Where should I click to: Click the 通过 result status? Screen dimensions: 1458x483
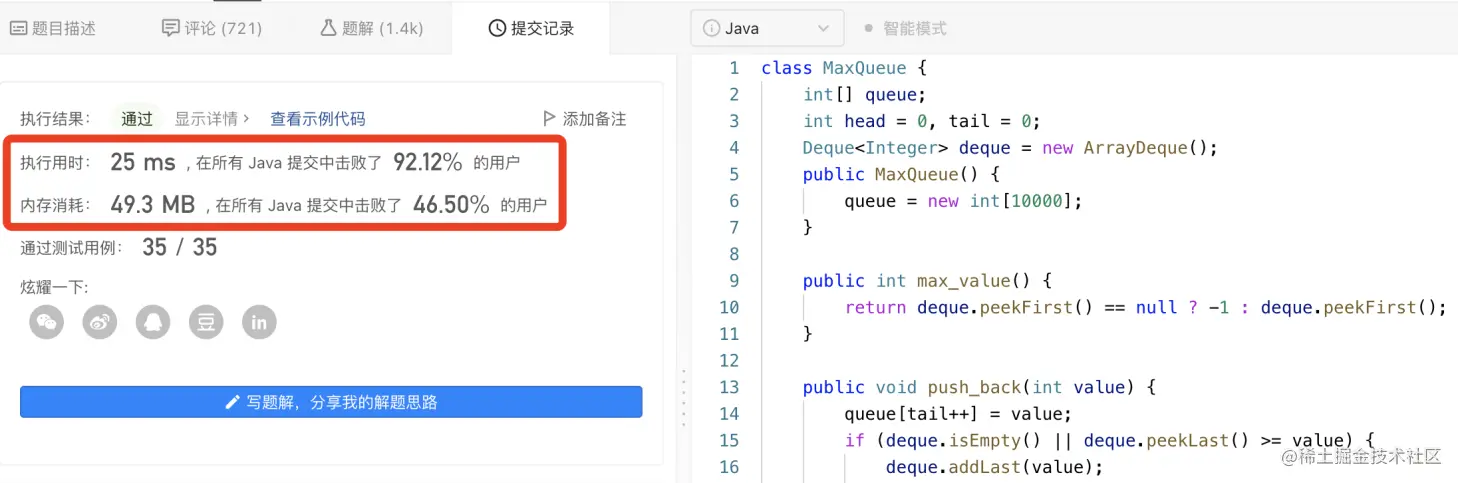(137, 119)
